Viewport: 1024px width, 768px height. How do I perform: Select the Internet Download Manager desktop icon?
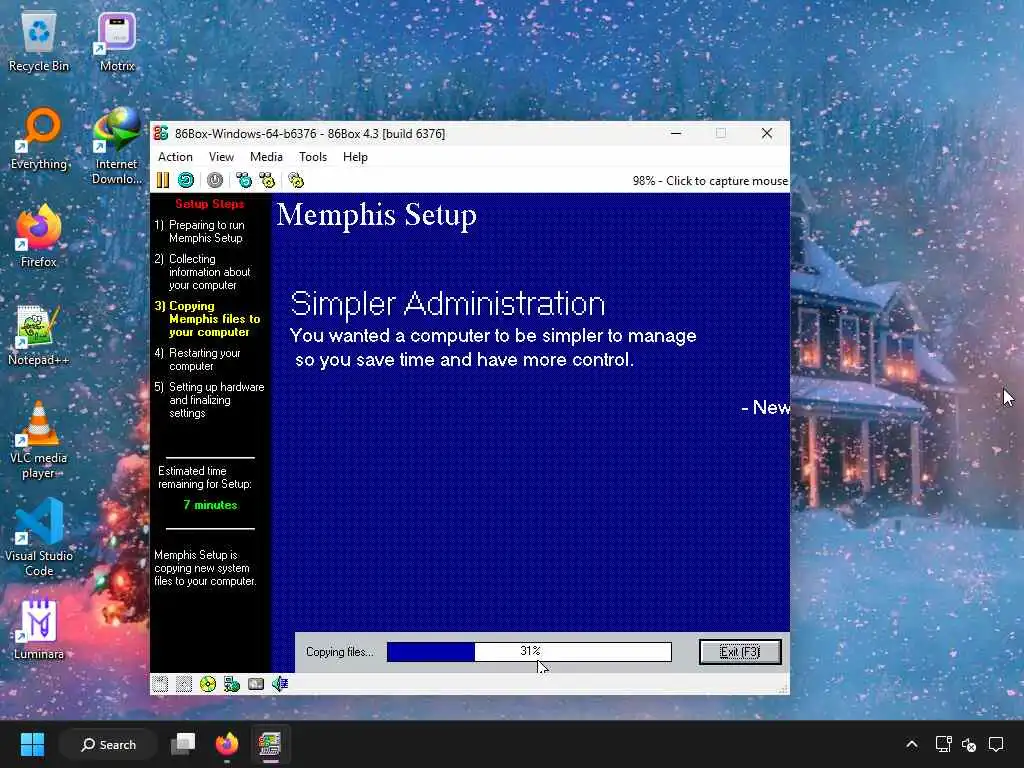117,147
